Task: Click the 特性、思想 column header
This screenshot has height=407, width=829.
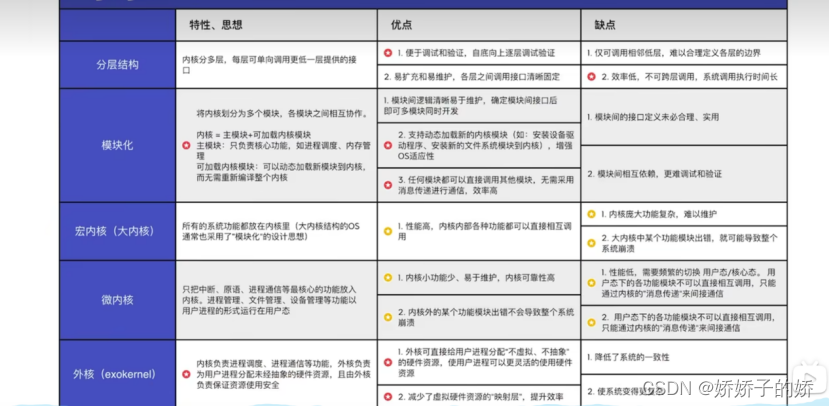Action: tap(277, 25)
